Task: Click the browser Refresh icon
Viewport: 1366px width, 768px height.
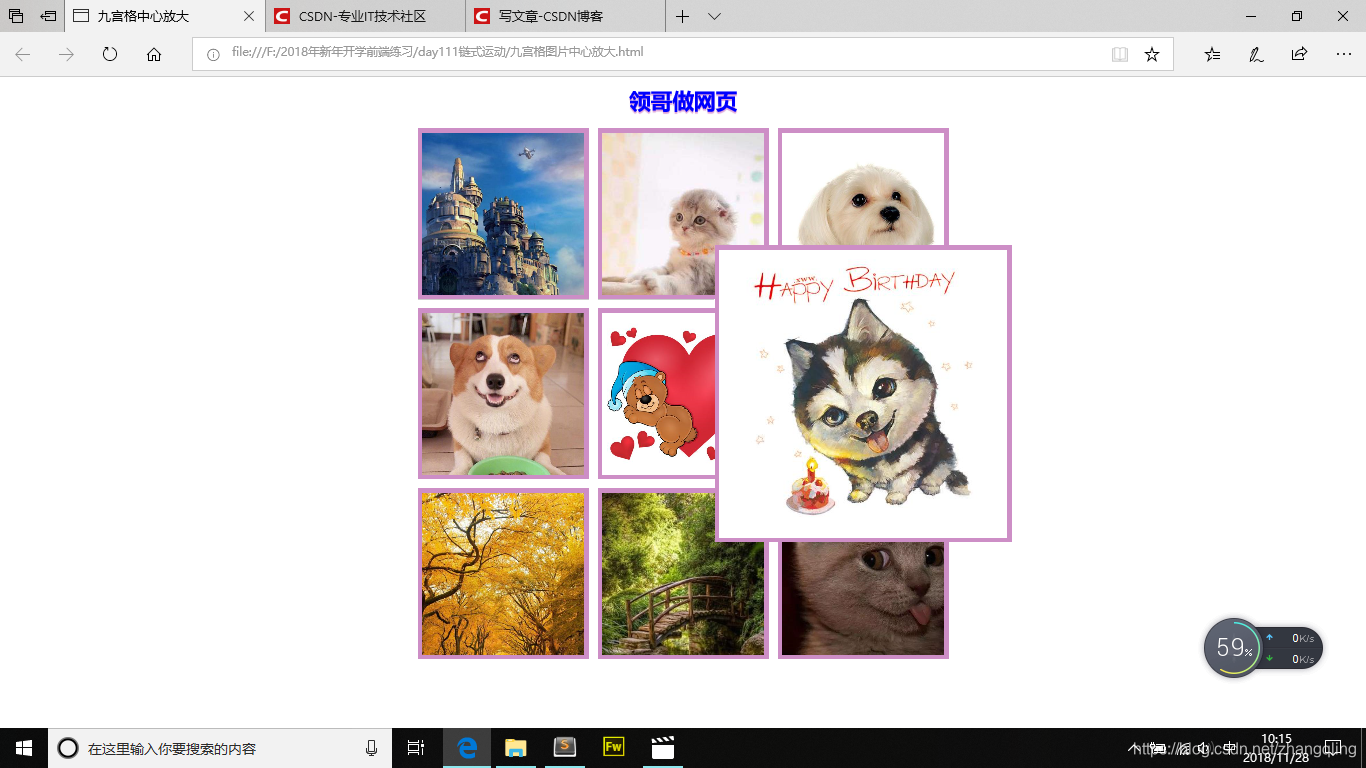Action: click(110, 54)
